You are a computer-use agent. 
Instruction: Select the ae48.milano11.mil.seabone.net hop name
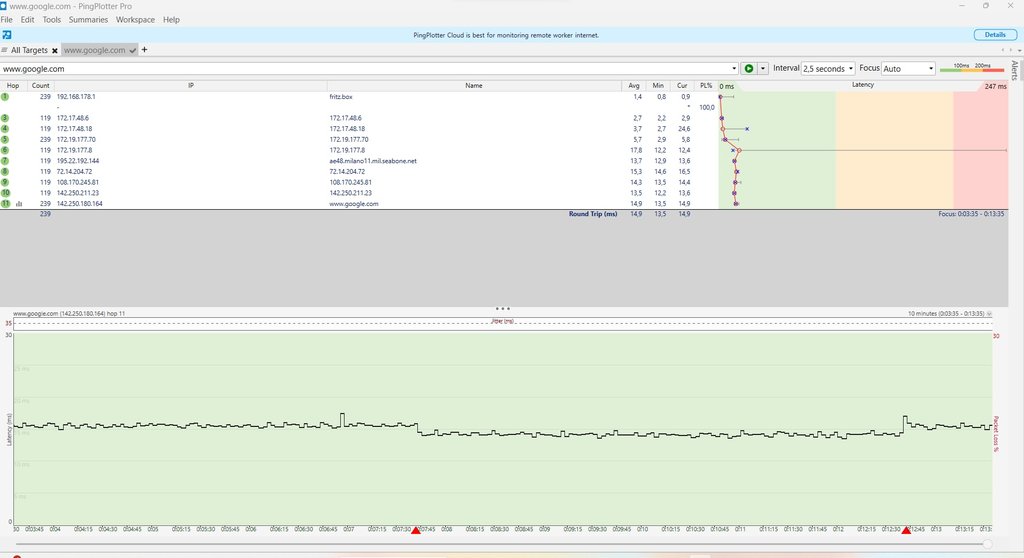[x=373, y=161]
